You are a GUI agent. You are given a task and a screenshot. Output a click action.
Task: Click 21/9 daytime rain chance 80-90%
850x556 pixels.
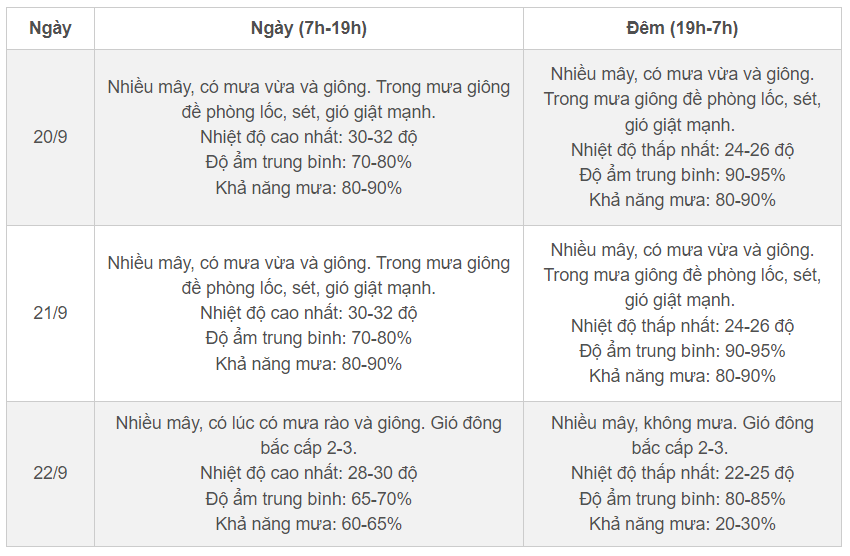pyautogui.click(x=308, y=364)
